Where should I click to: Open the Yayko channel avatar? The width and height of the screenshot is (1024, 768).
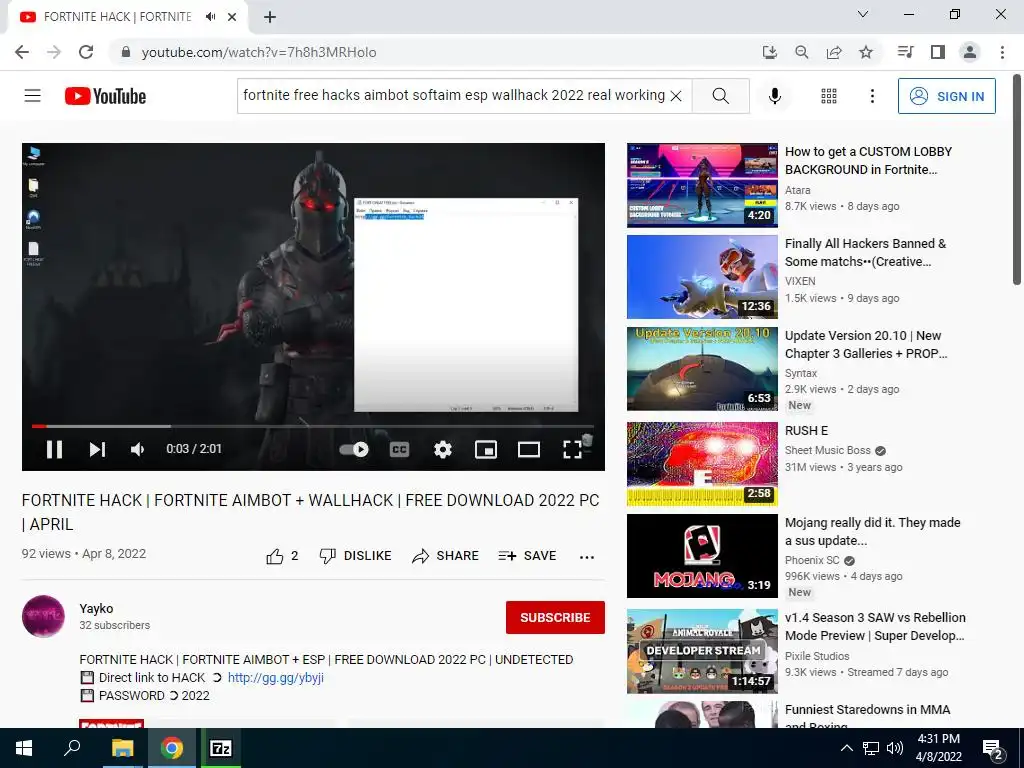coord(43,616)
